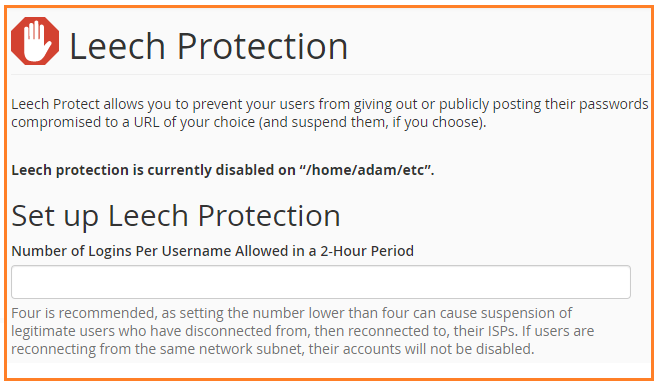The image size is (658, 387).
Task: Click "(and suspend them, if you choose)" text
Action: tap(372, 122)
